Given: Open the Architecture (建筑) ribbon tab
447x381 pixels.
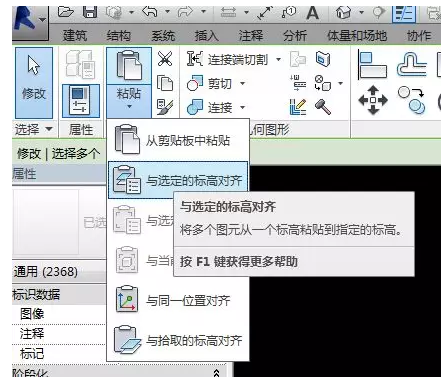Looking at the screenshot, I should pos(75,35).
